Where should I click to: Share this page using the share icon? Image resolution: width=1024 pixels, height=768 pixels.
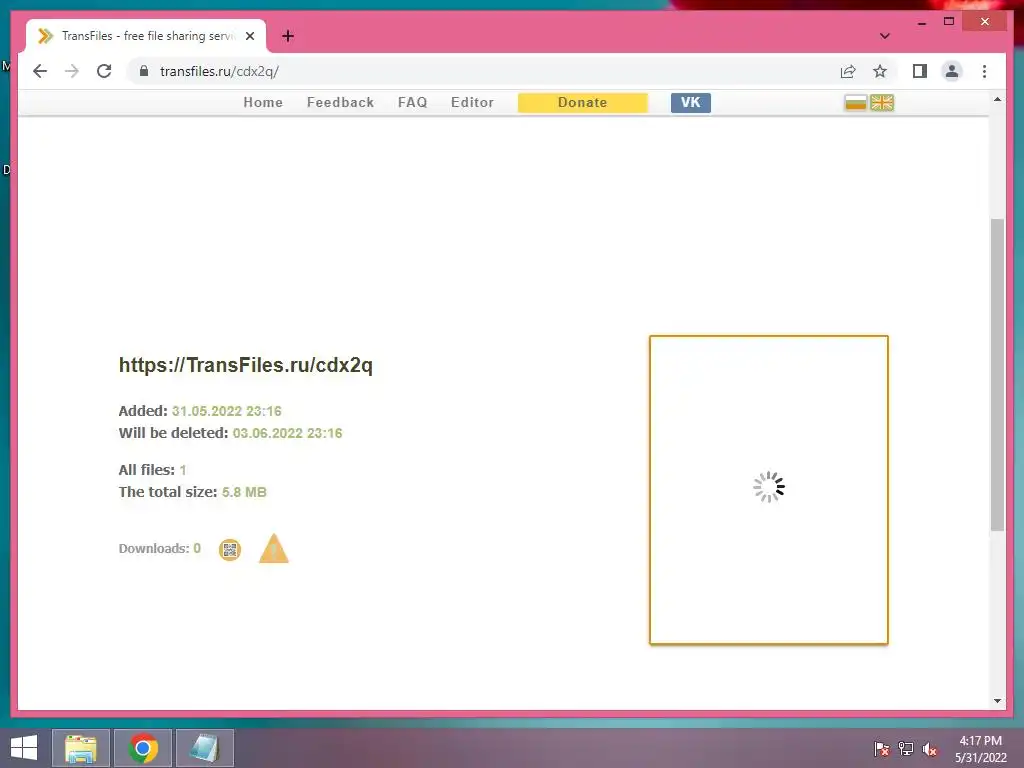pyautogui.click(x=848, y=71)
